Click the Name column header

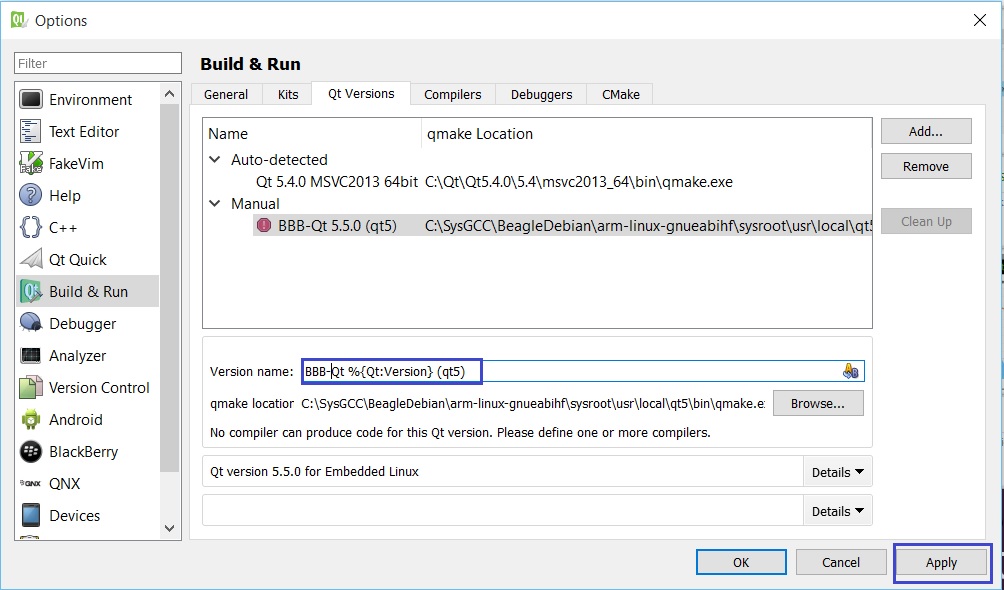312,134
